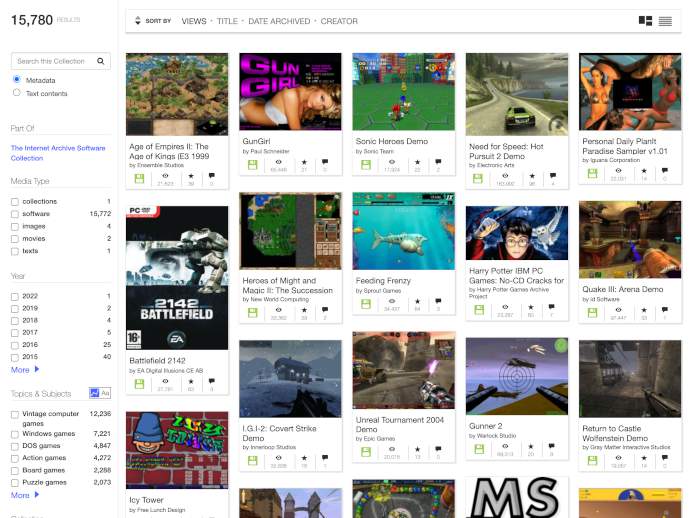Screen dimensions: 690x518
Task: Click floppy icon on Unreal Tournament 2004 card
Action: (366, 452)
